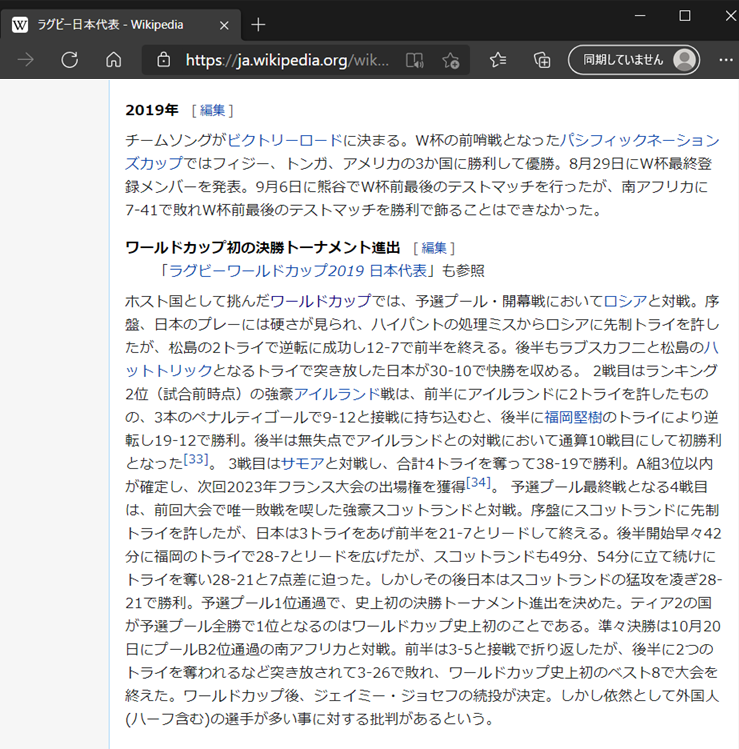Select the ラグビー日本代表 - Wikipedia tab
Viewport: 739px width, 749px height.
120,25
